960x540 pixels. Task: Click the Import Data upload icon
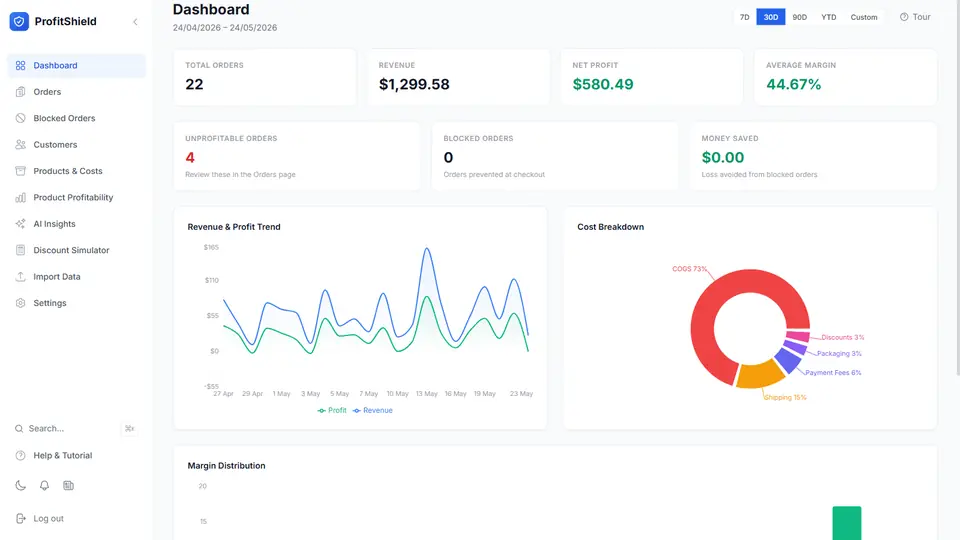[x=20, y=276]
